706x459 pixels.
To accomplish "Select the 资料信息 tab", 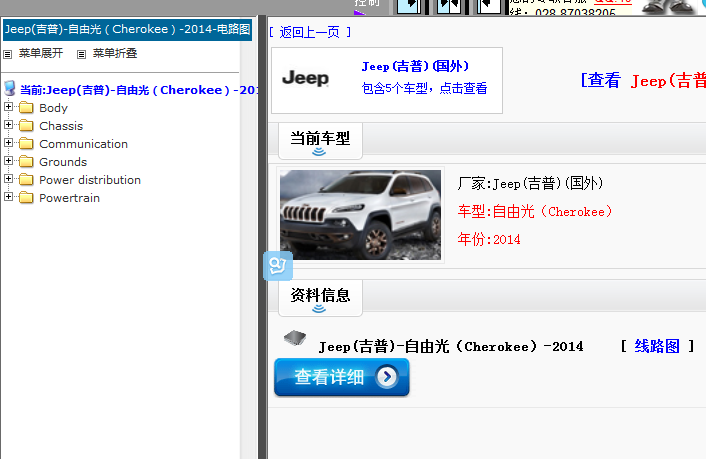I will pyautogui.click(x=320, y=298).
